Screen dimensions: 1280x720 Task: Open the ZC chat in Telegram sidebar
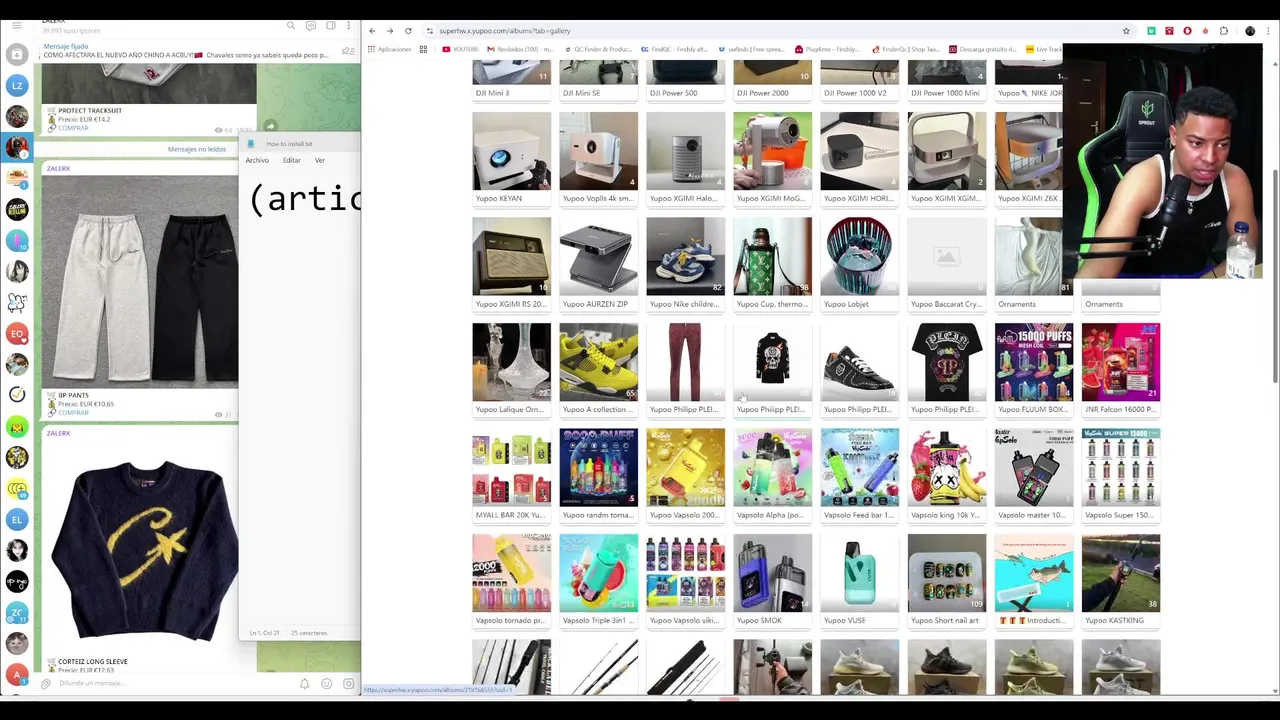tap(17, 613)
